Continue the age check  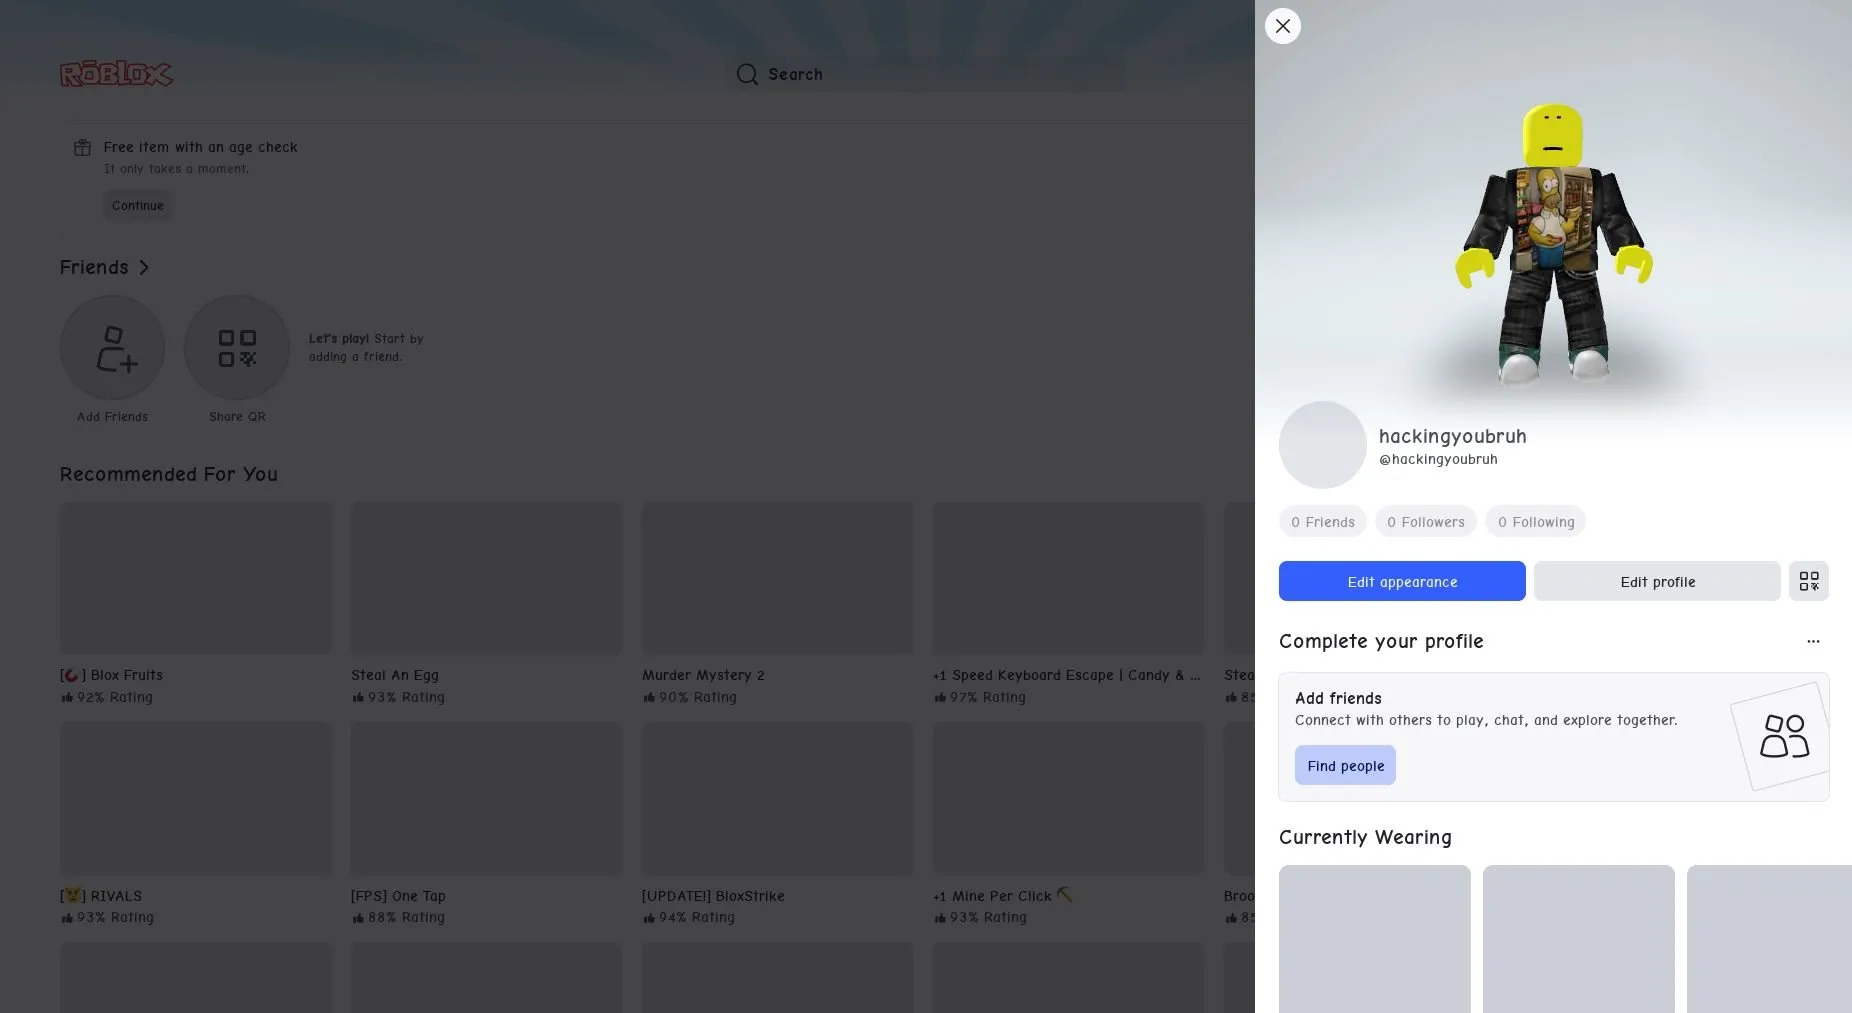(138, 206)
